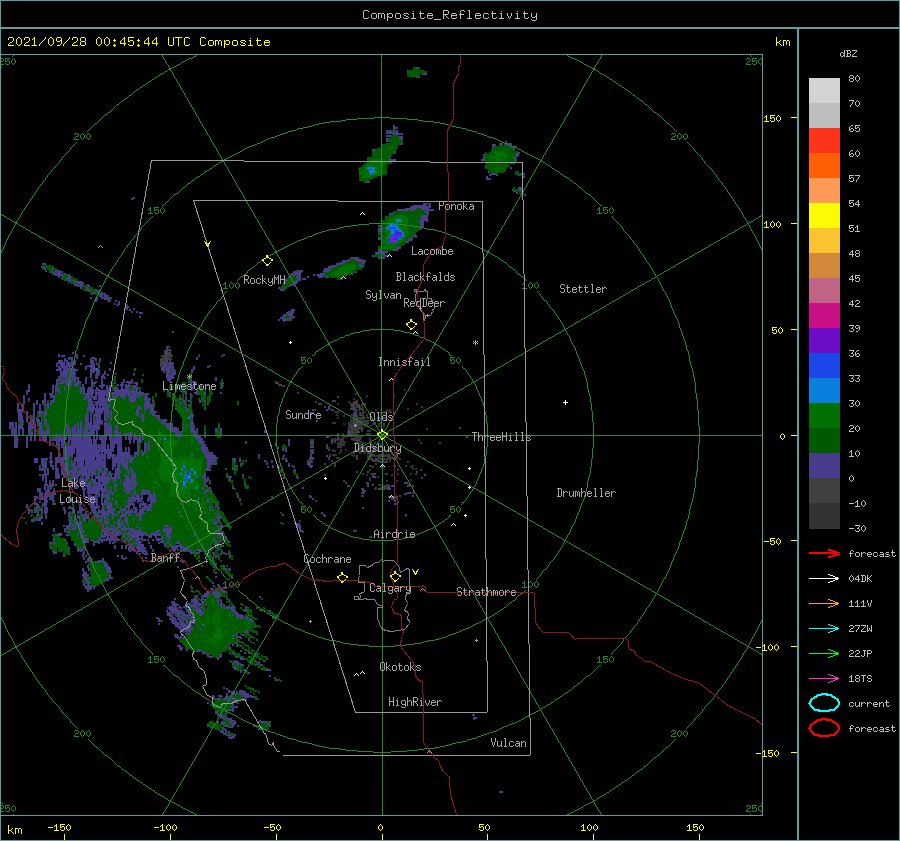Viewport: 900px width, 841px height.
Task: Click the Airdrie label
Action: (394, 534)
